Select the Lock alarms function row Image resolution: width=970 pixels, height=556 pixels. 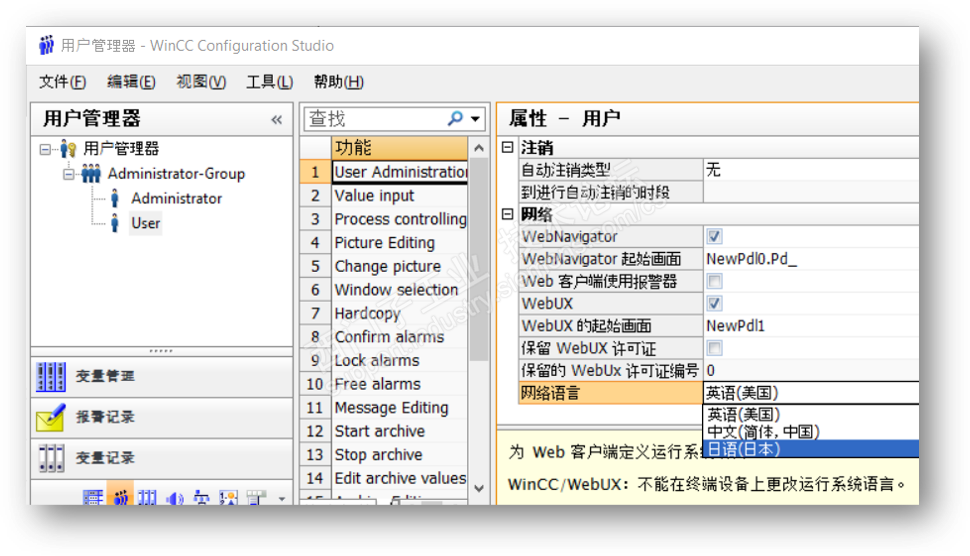point(400,361)
